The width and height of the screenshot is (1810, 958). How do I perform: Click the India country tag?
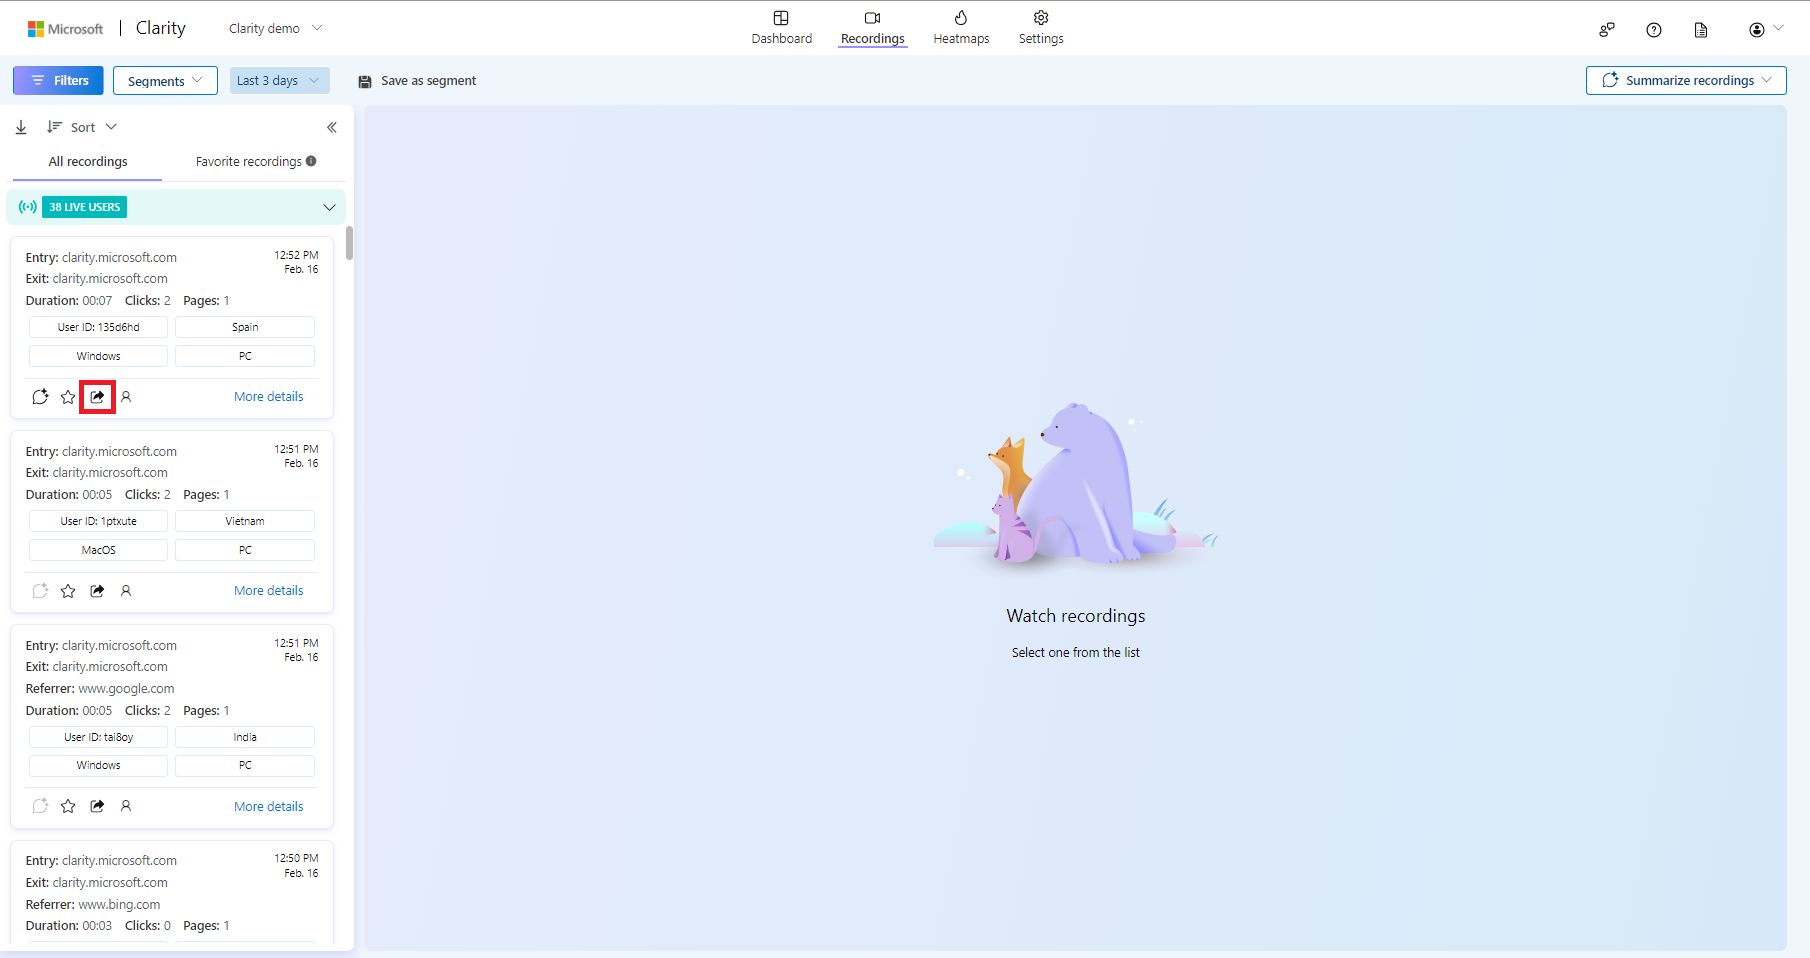245,737
